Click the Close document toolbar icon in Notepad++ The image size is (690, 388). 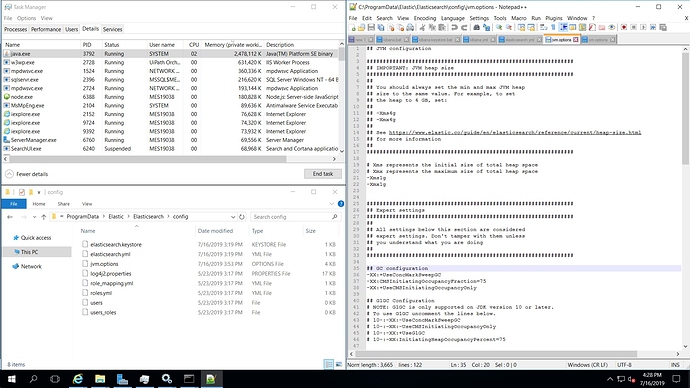[x=391, y=27]
